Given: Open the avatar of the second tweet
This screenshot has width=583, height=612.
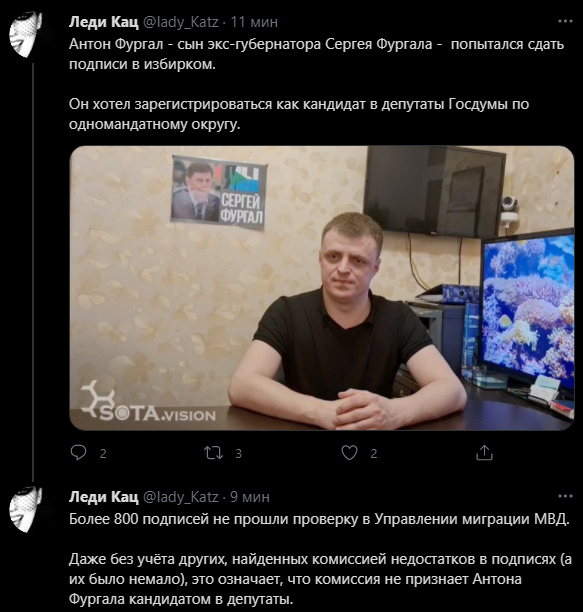Looking at the screenshot, I should [25, 509].
